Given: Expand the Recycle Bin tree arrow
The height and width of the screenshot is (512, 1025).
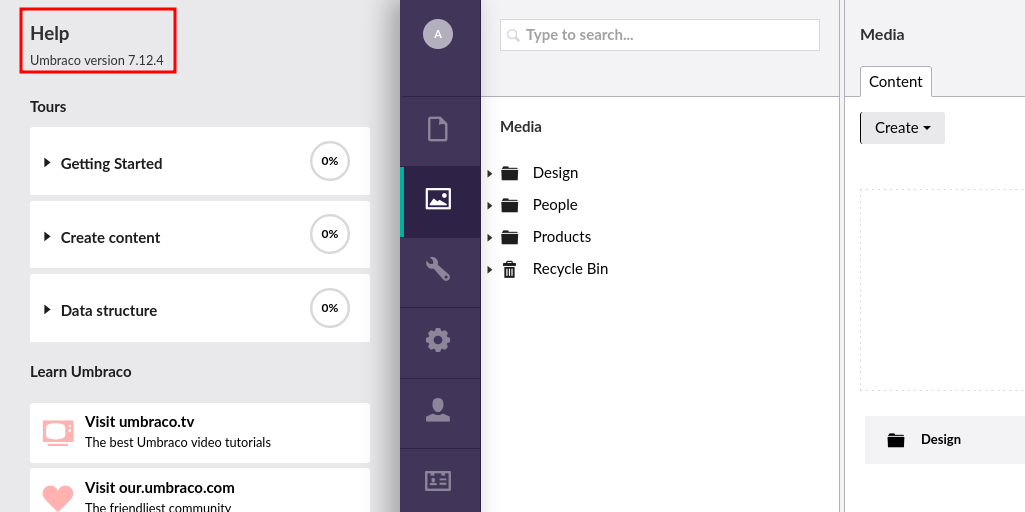Looking at the screenshot, I should 490,269.
